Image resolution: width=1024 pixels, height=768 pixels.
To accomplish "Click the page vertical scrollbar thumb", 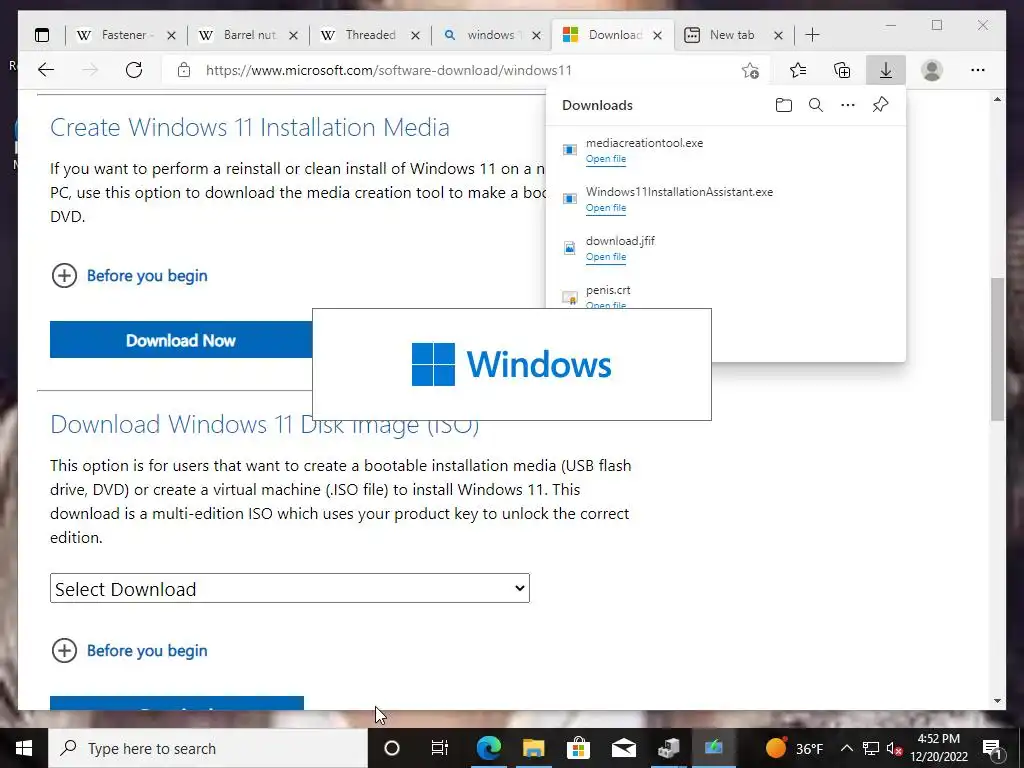I will pyautogui.click(x=997, y=349).
